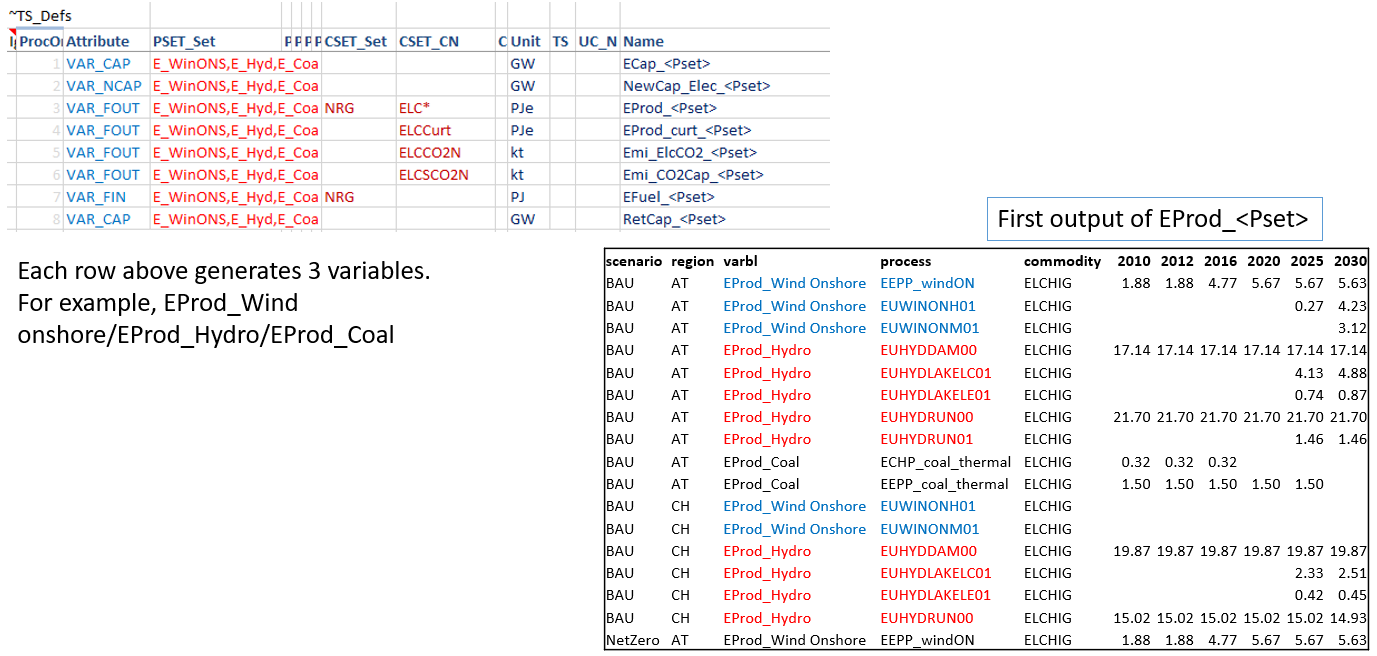Select the PJ unit cell in the VAR_FIN row
The width and height of the screenshot is (1377, 656).
[519, 197]
